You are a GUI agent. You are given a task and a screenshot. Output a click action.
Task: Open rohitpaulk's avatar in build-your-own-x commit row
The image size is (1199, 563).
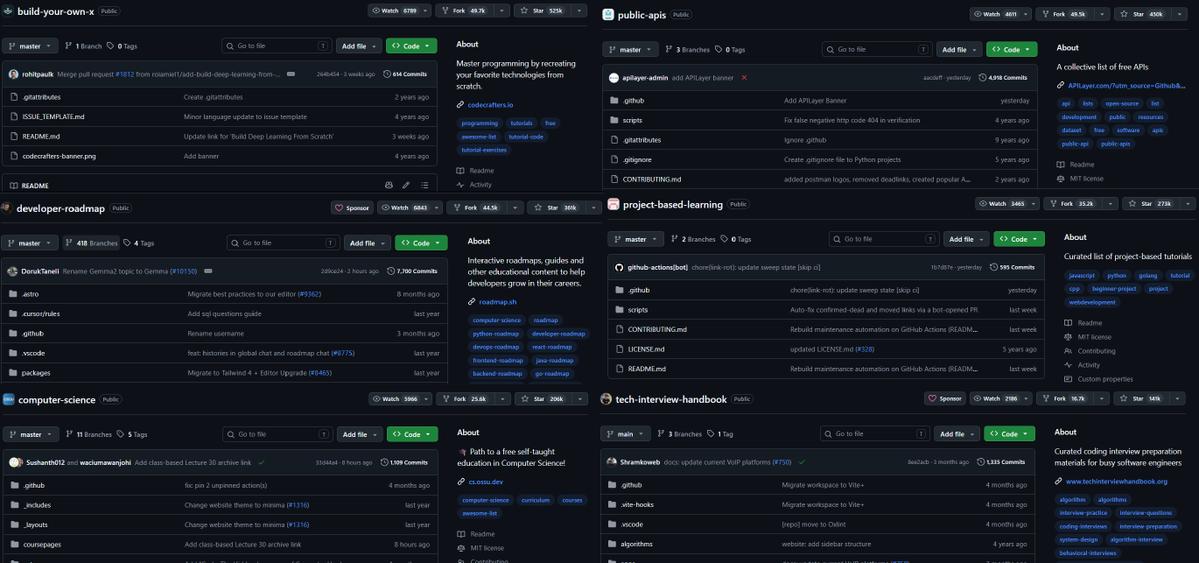(15, 74)
